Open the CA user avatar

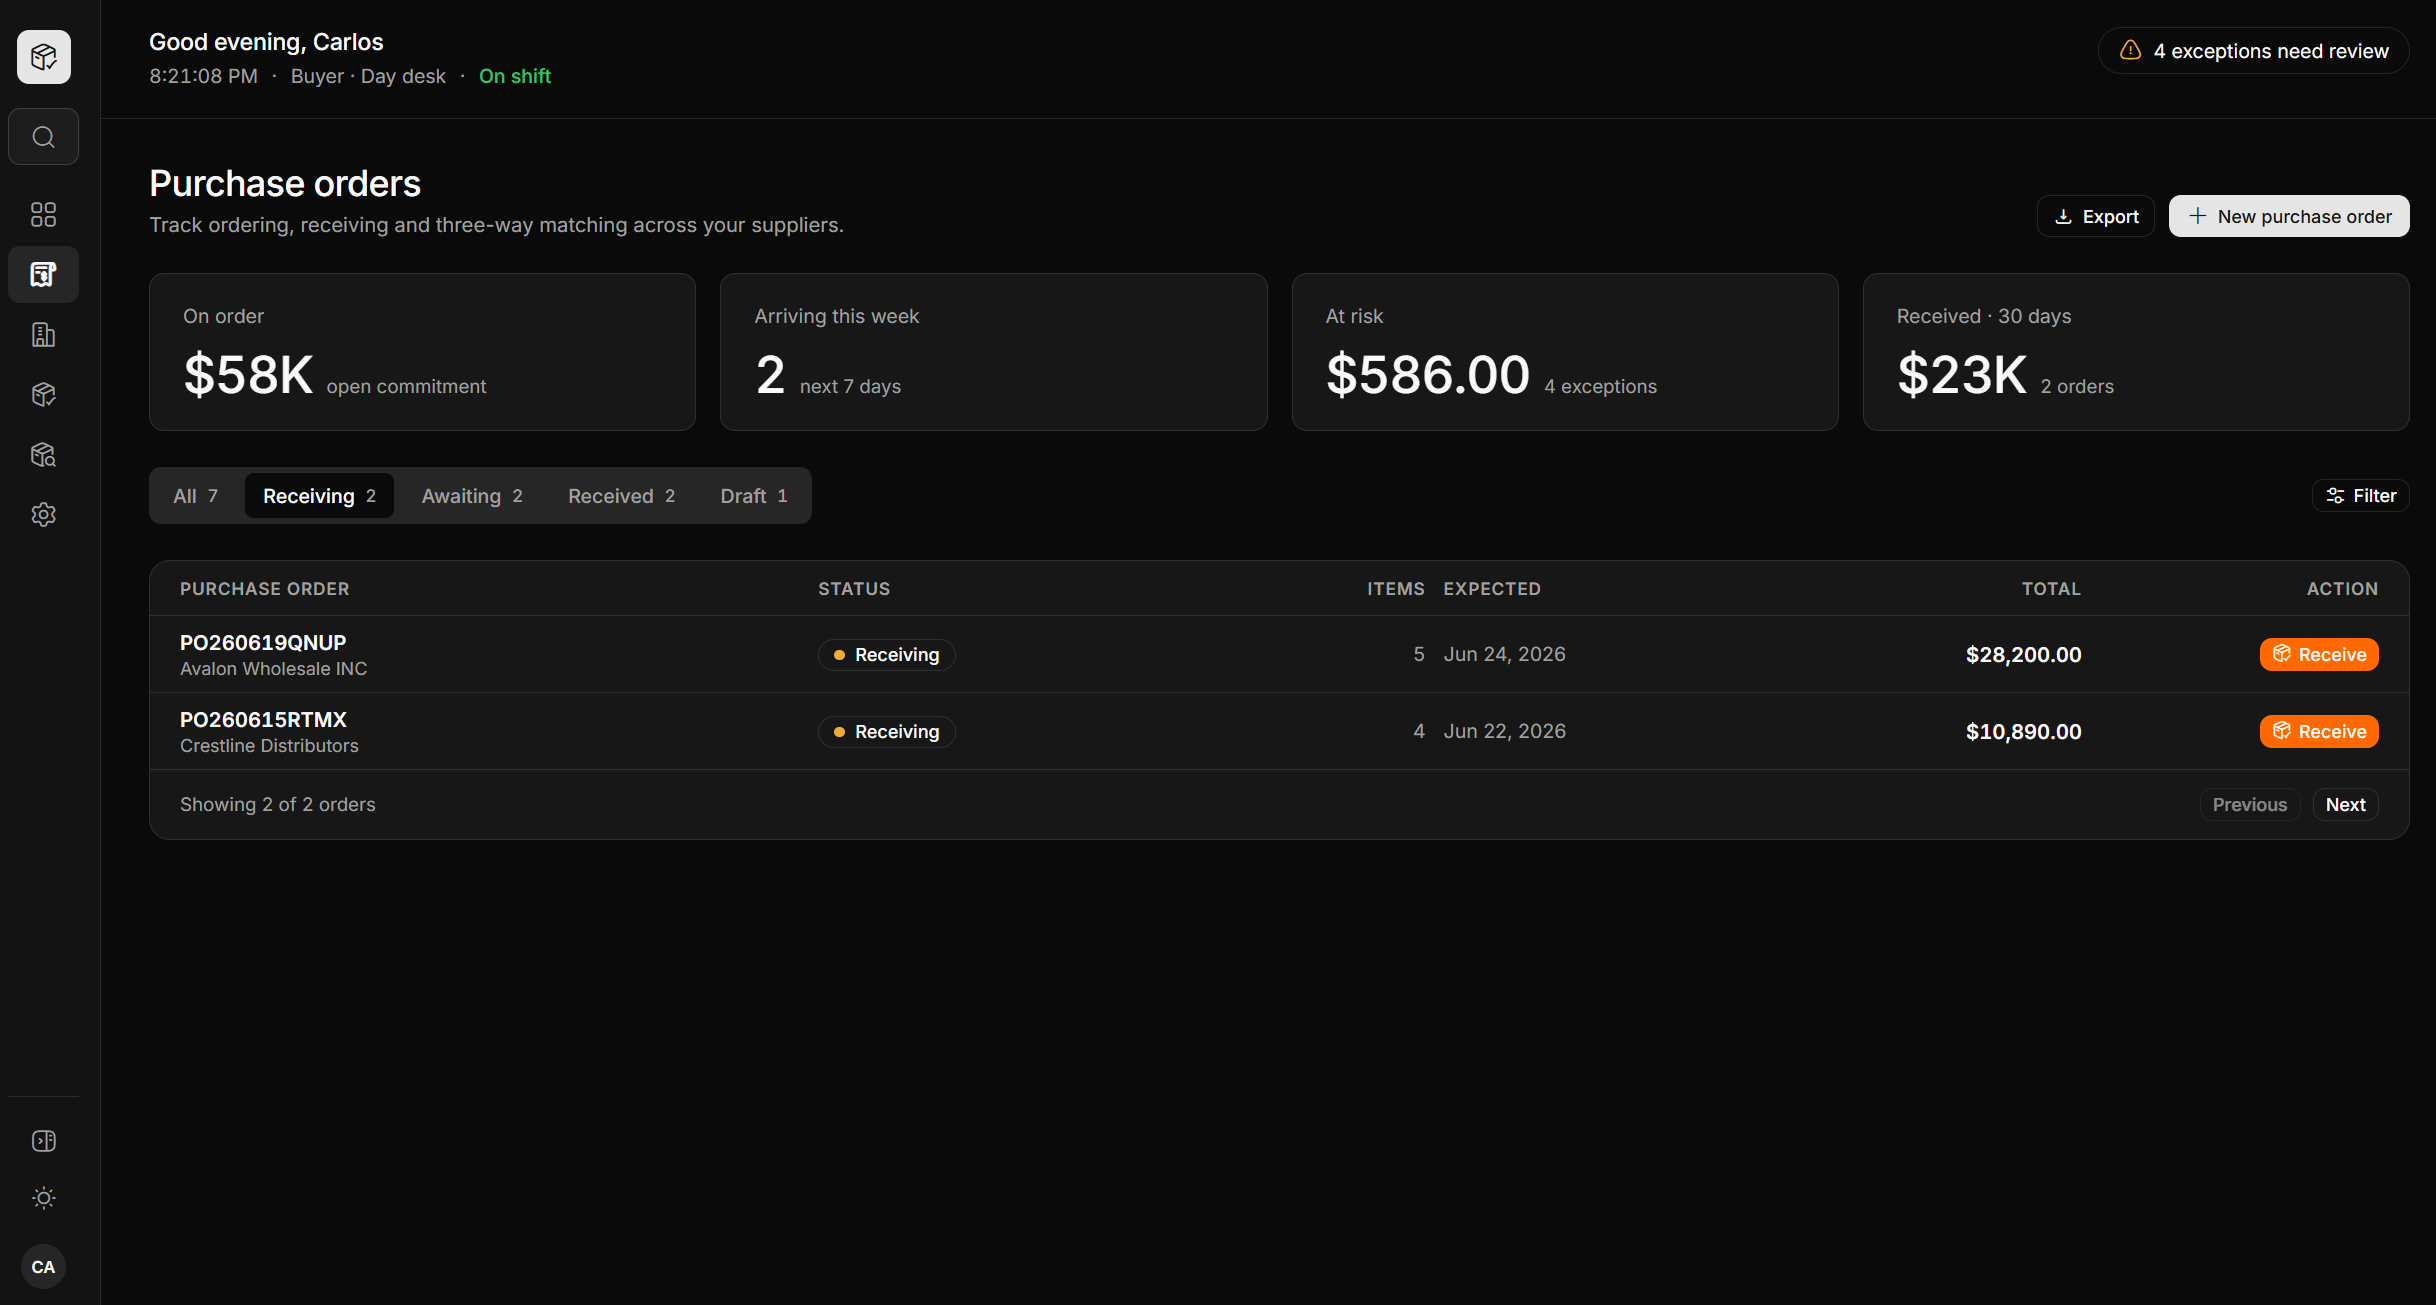point(43,1267)
